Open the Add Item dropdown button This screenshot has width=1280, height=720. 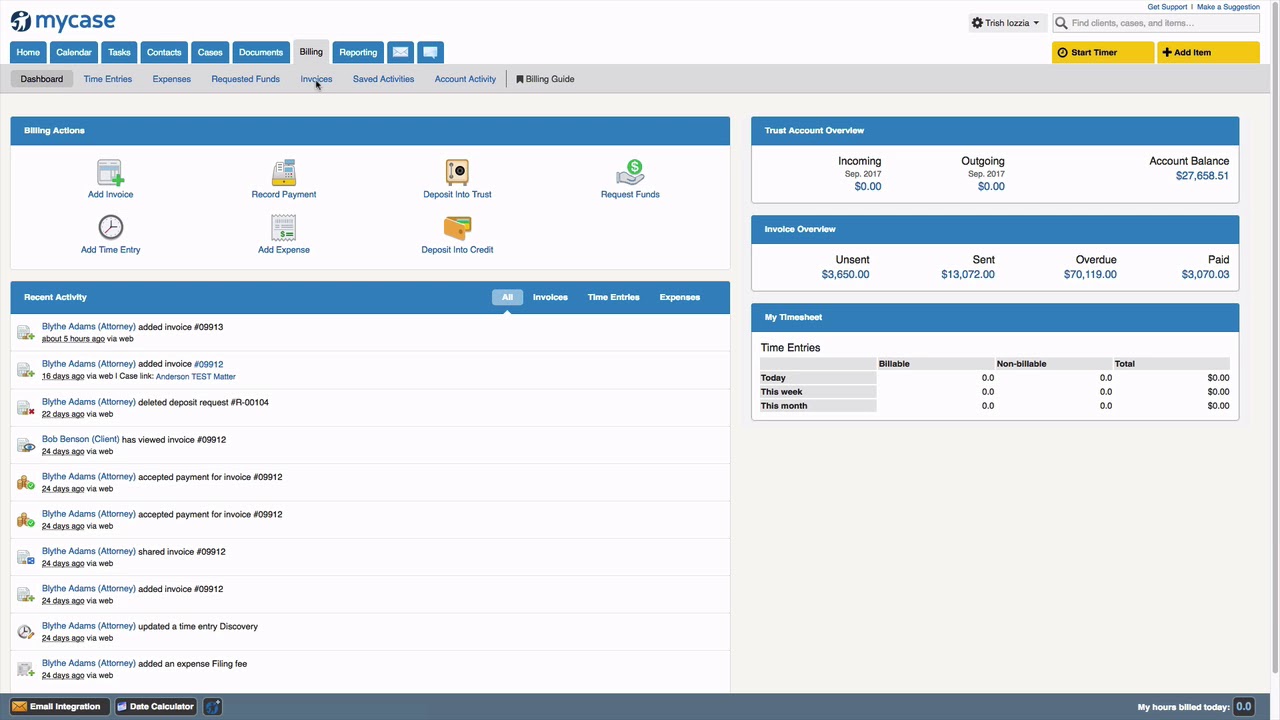(x=1207, y=52)
